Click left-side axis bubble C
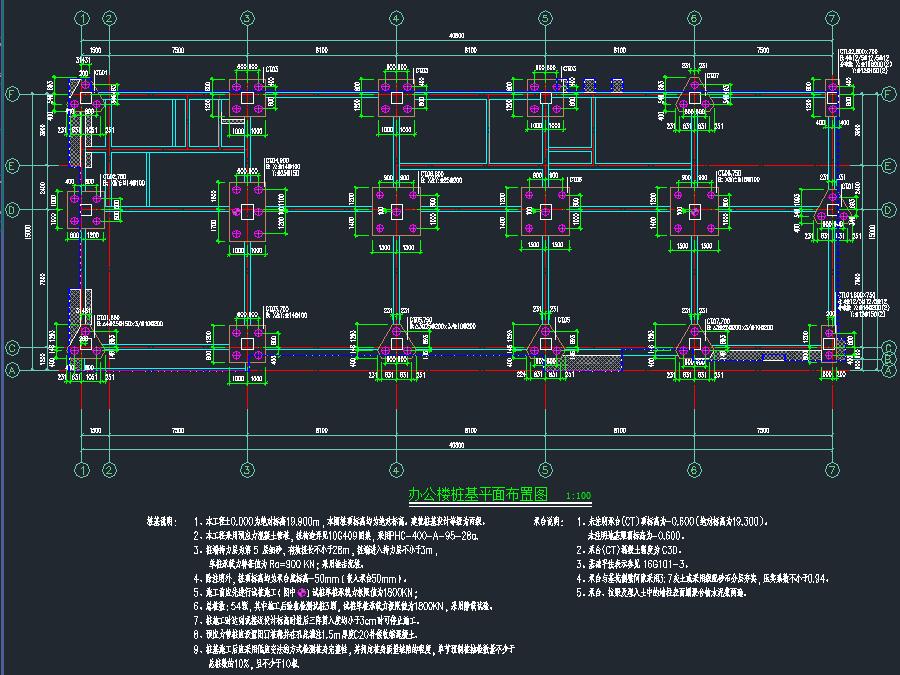 (x=12, y=348)
